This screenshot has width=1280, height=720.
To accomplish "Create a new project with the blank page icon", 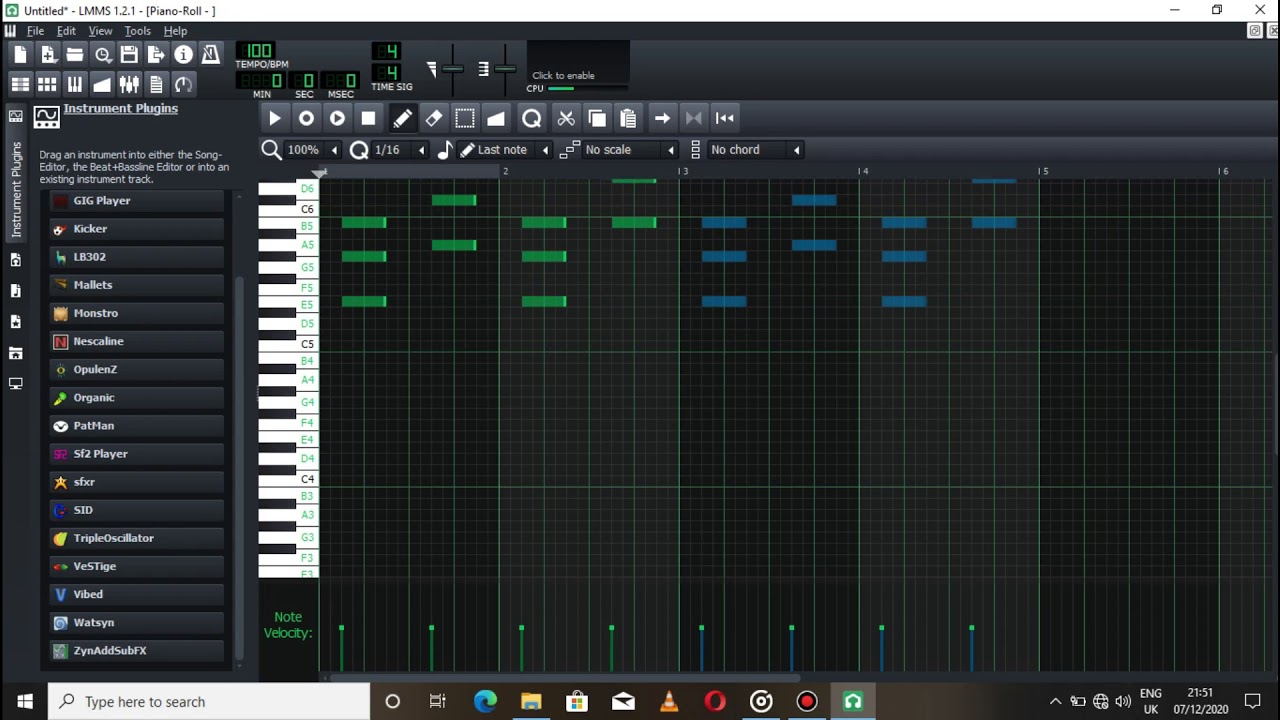I will click(20, 54).
